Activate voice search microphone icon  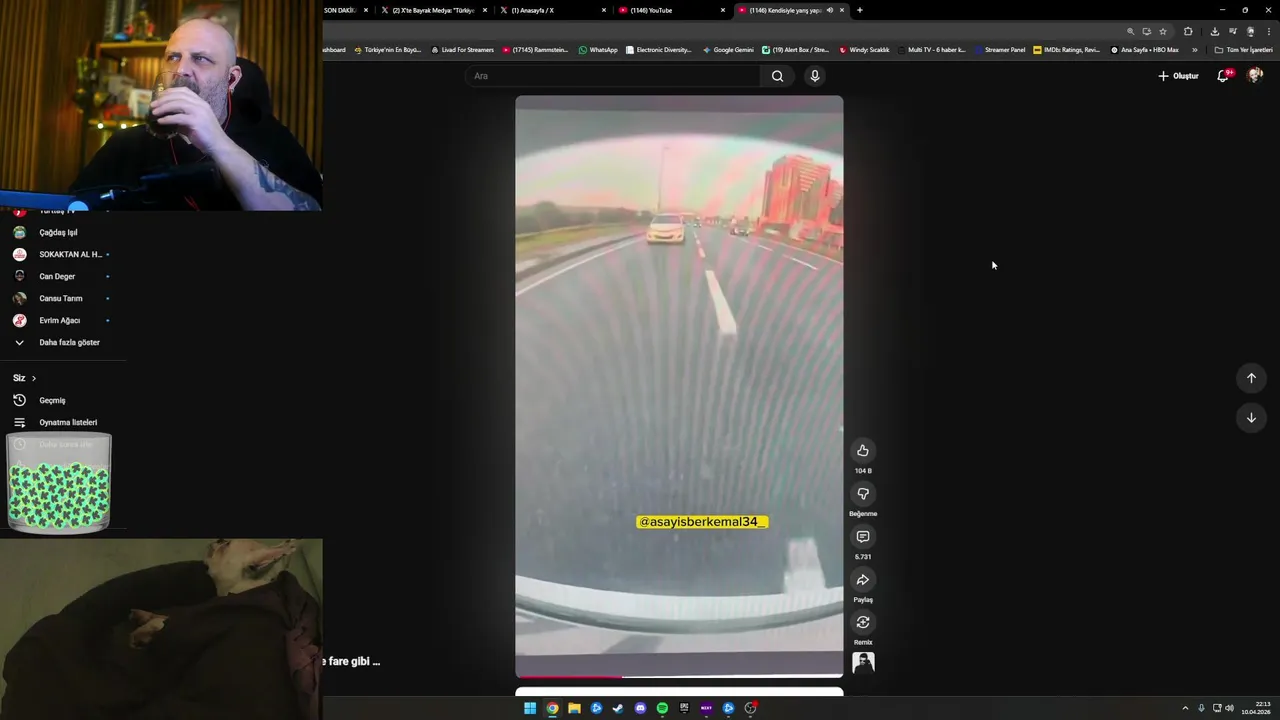coord(815,76)
